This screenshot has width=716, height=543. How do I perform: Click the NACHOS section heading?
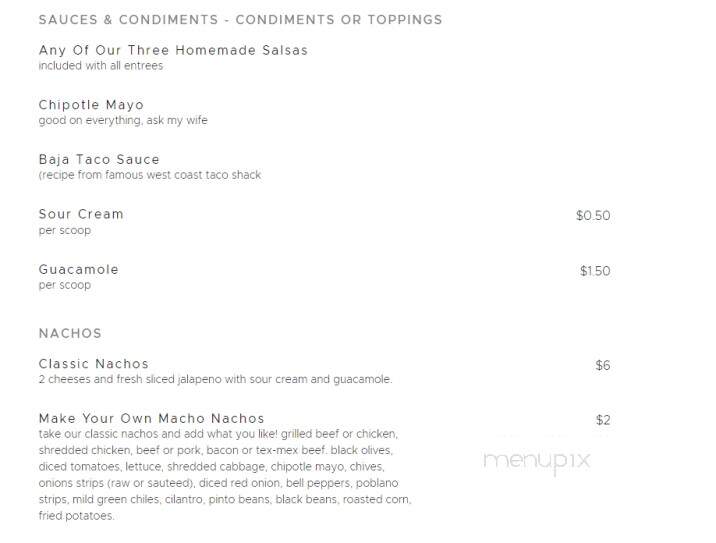[x=70, y=333]
